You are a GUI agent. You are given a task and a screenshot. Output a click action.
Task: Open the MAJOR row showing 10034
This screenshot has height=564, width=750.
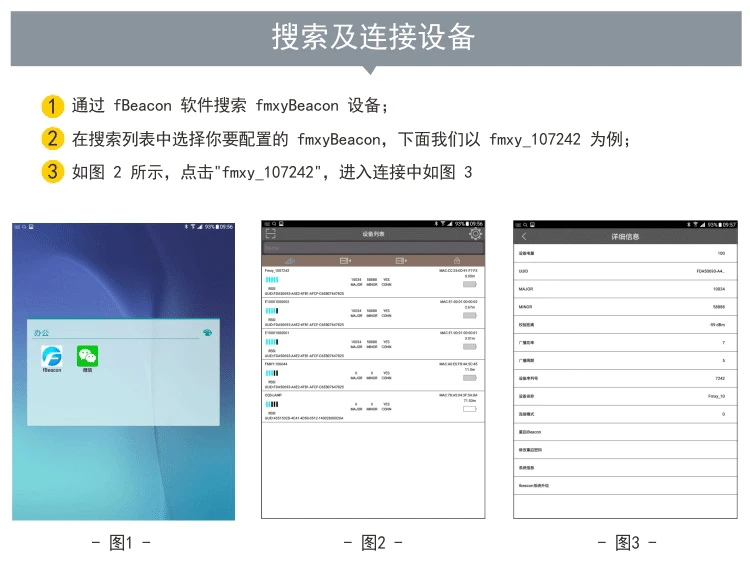[x=625, y=289]
